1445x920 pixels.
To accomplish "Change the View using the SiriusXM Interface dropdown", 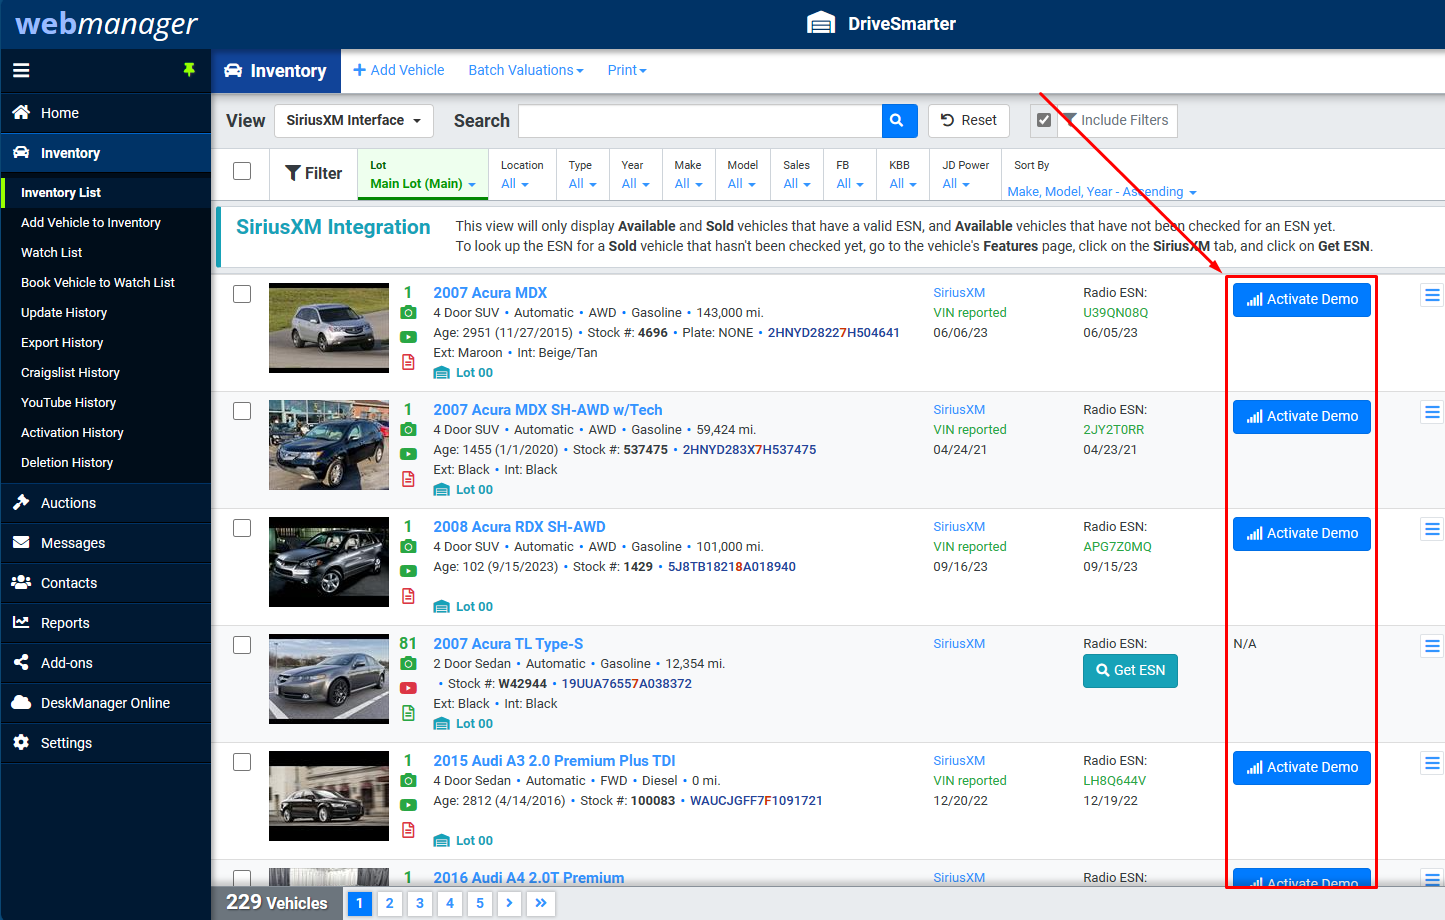I will click(353, 120).
